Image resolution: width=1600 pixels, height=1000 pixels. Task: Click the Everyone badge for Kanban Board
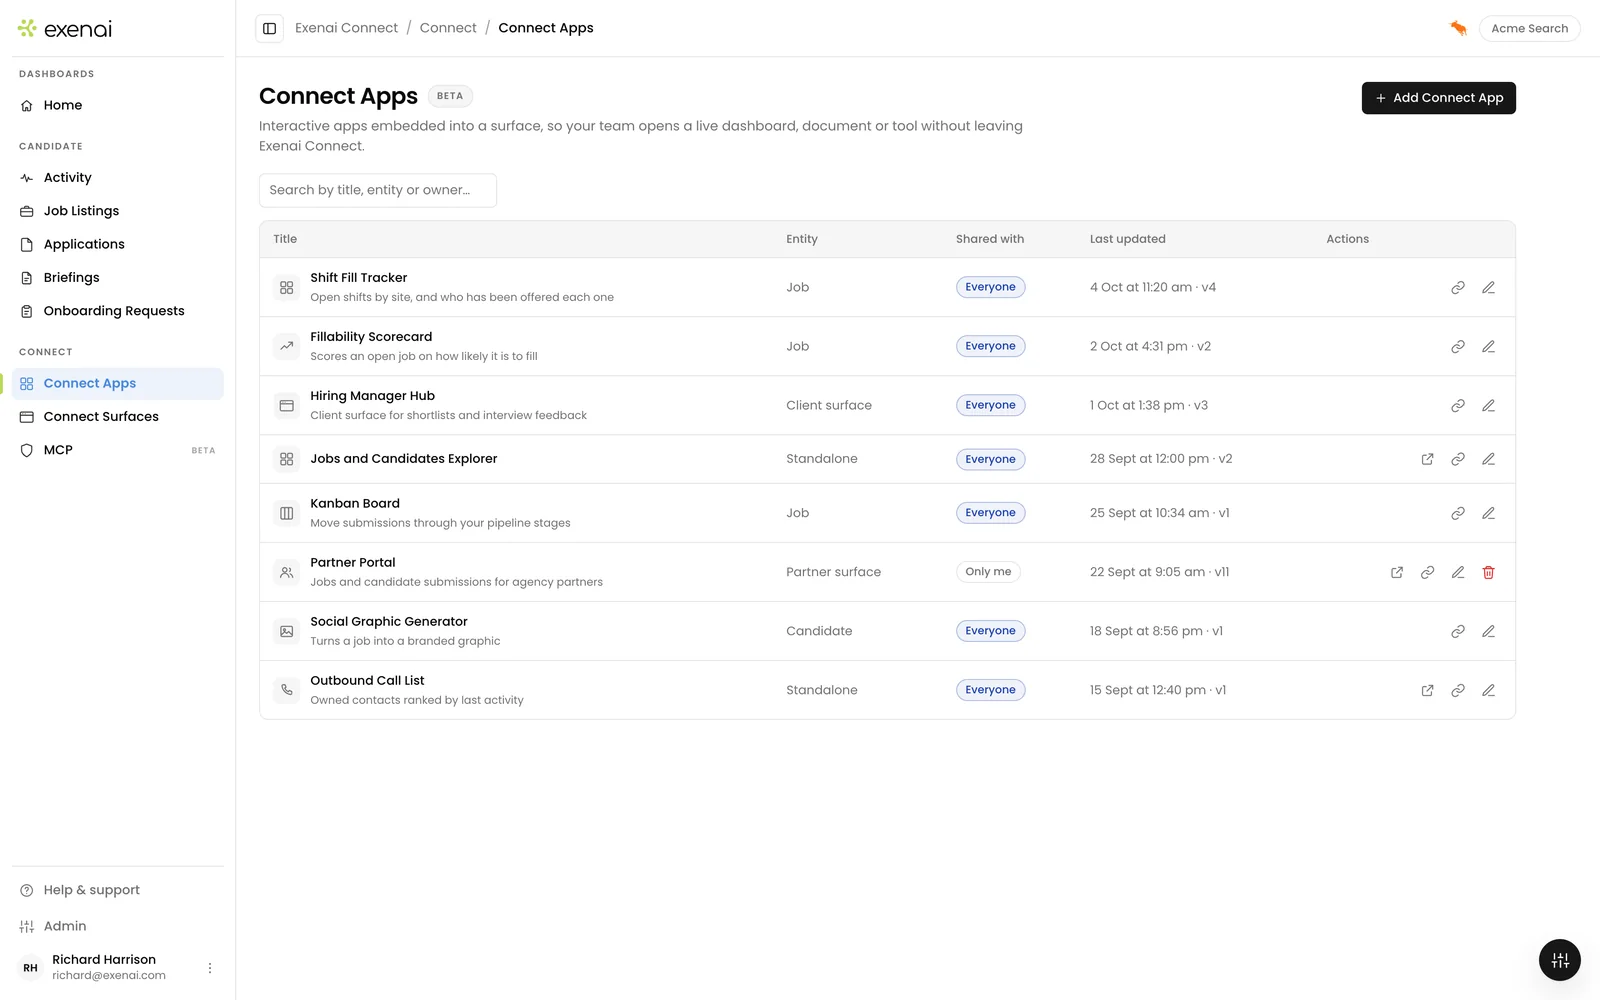coord(990,513)
